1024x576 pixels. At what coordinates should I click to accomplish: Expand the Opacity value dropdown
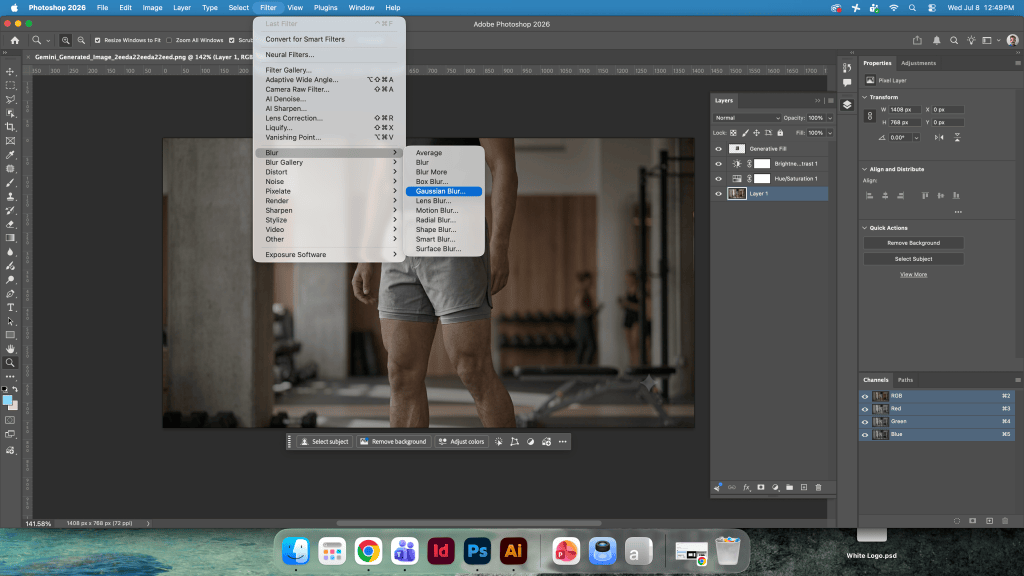pyautogui.click(x=830, y=118)
